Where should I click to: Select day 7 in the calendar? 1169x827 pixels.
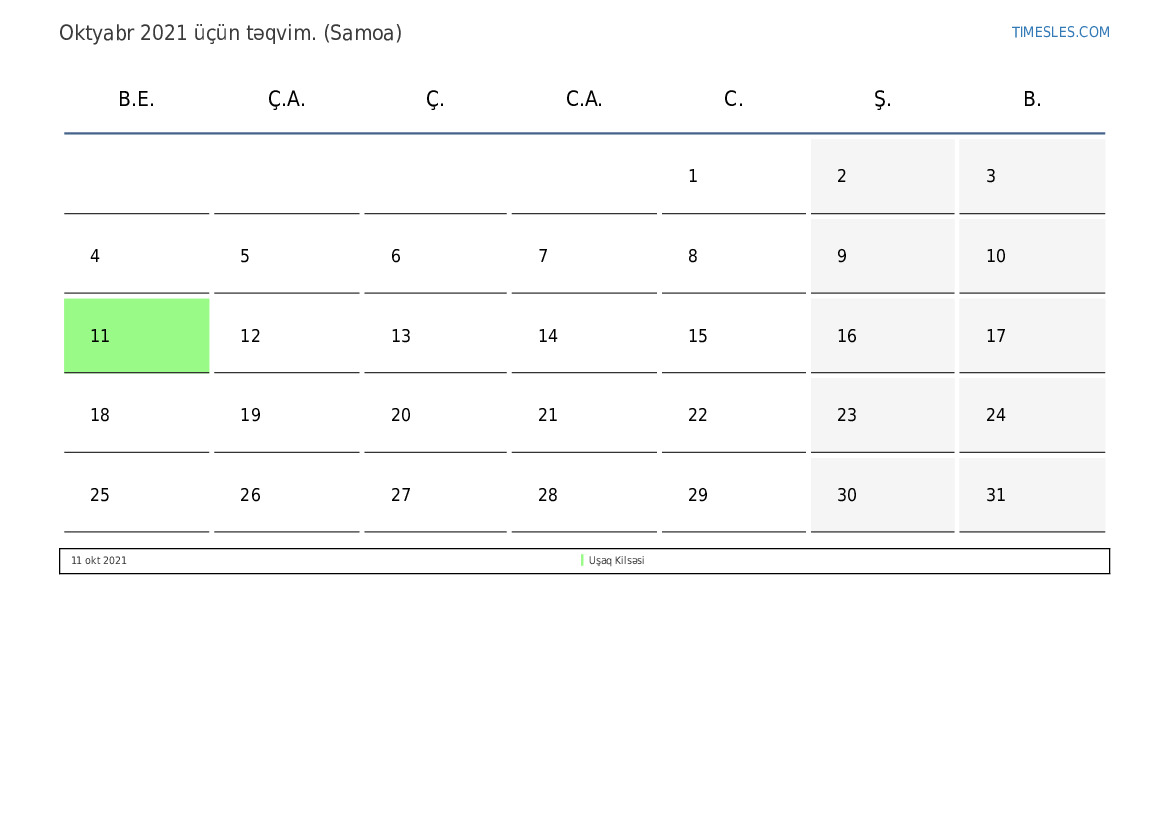pyautogui.click(x=584, y=256)
